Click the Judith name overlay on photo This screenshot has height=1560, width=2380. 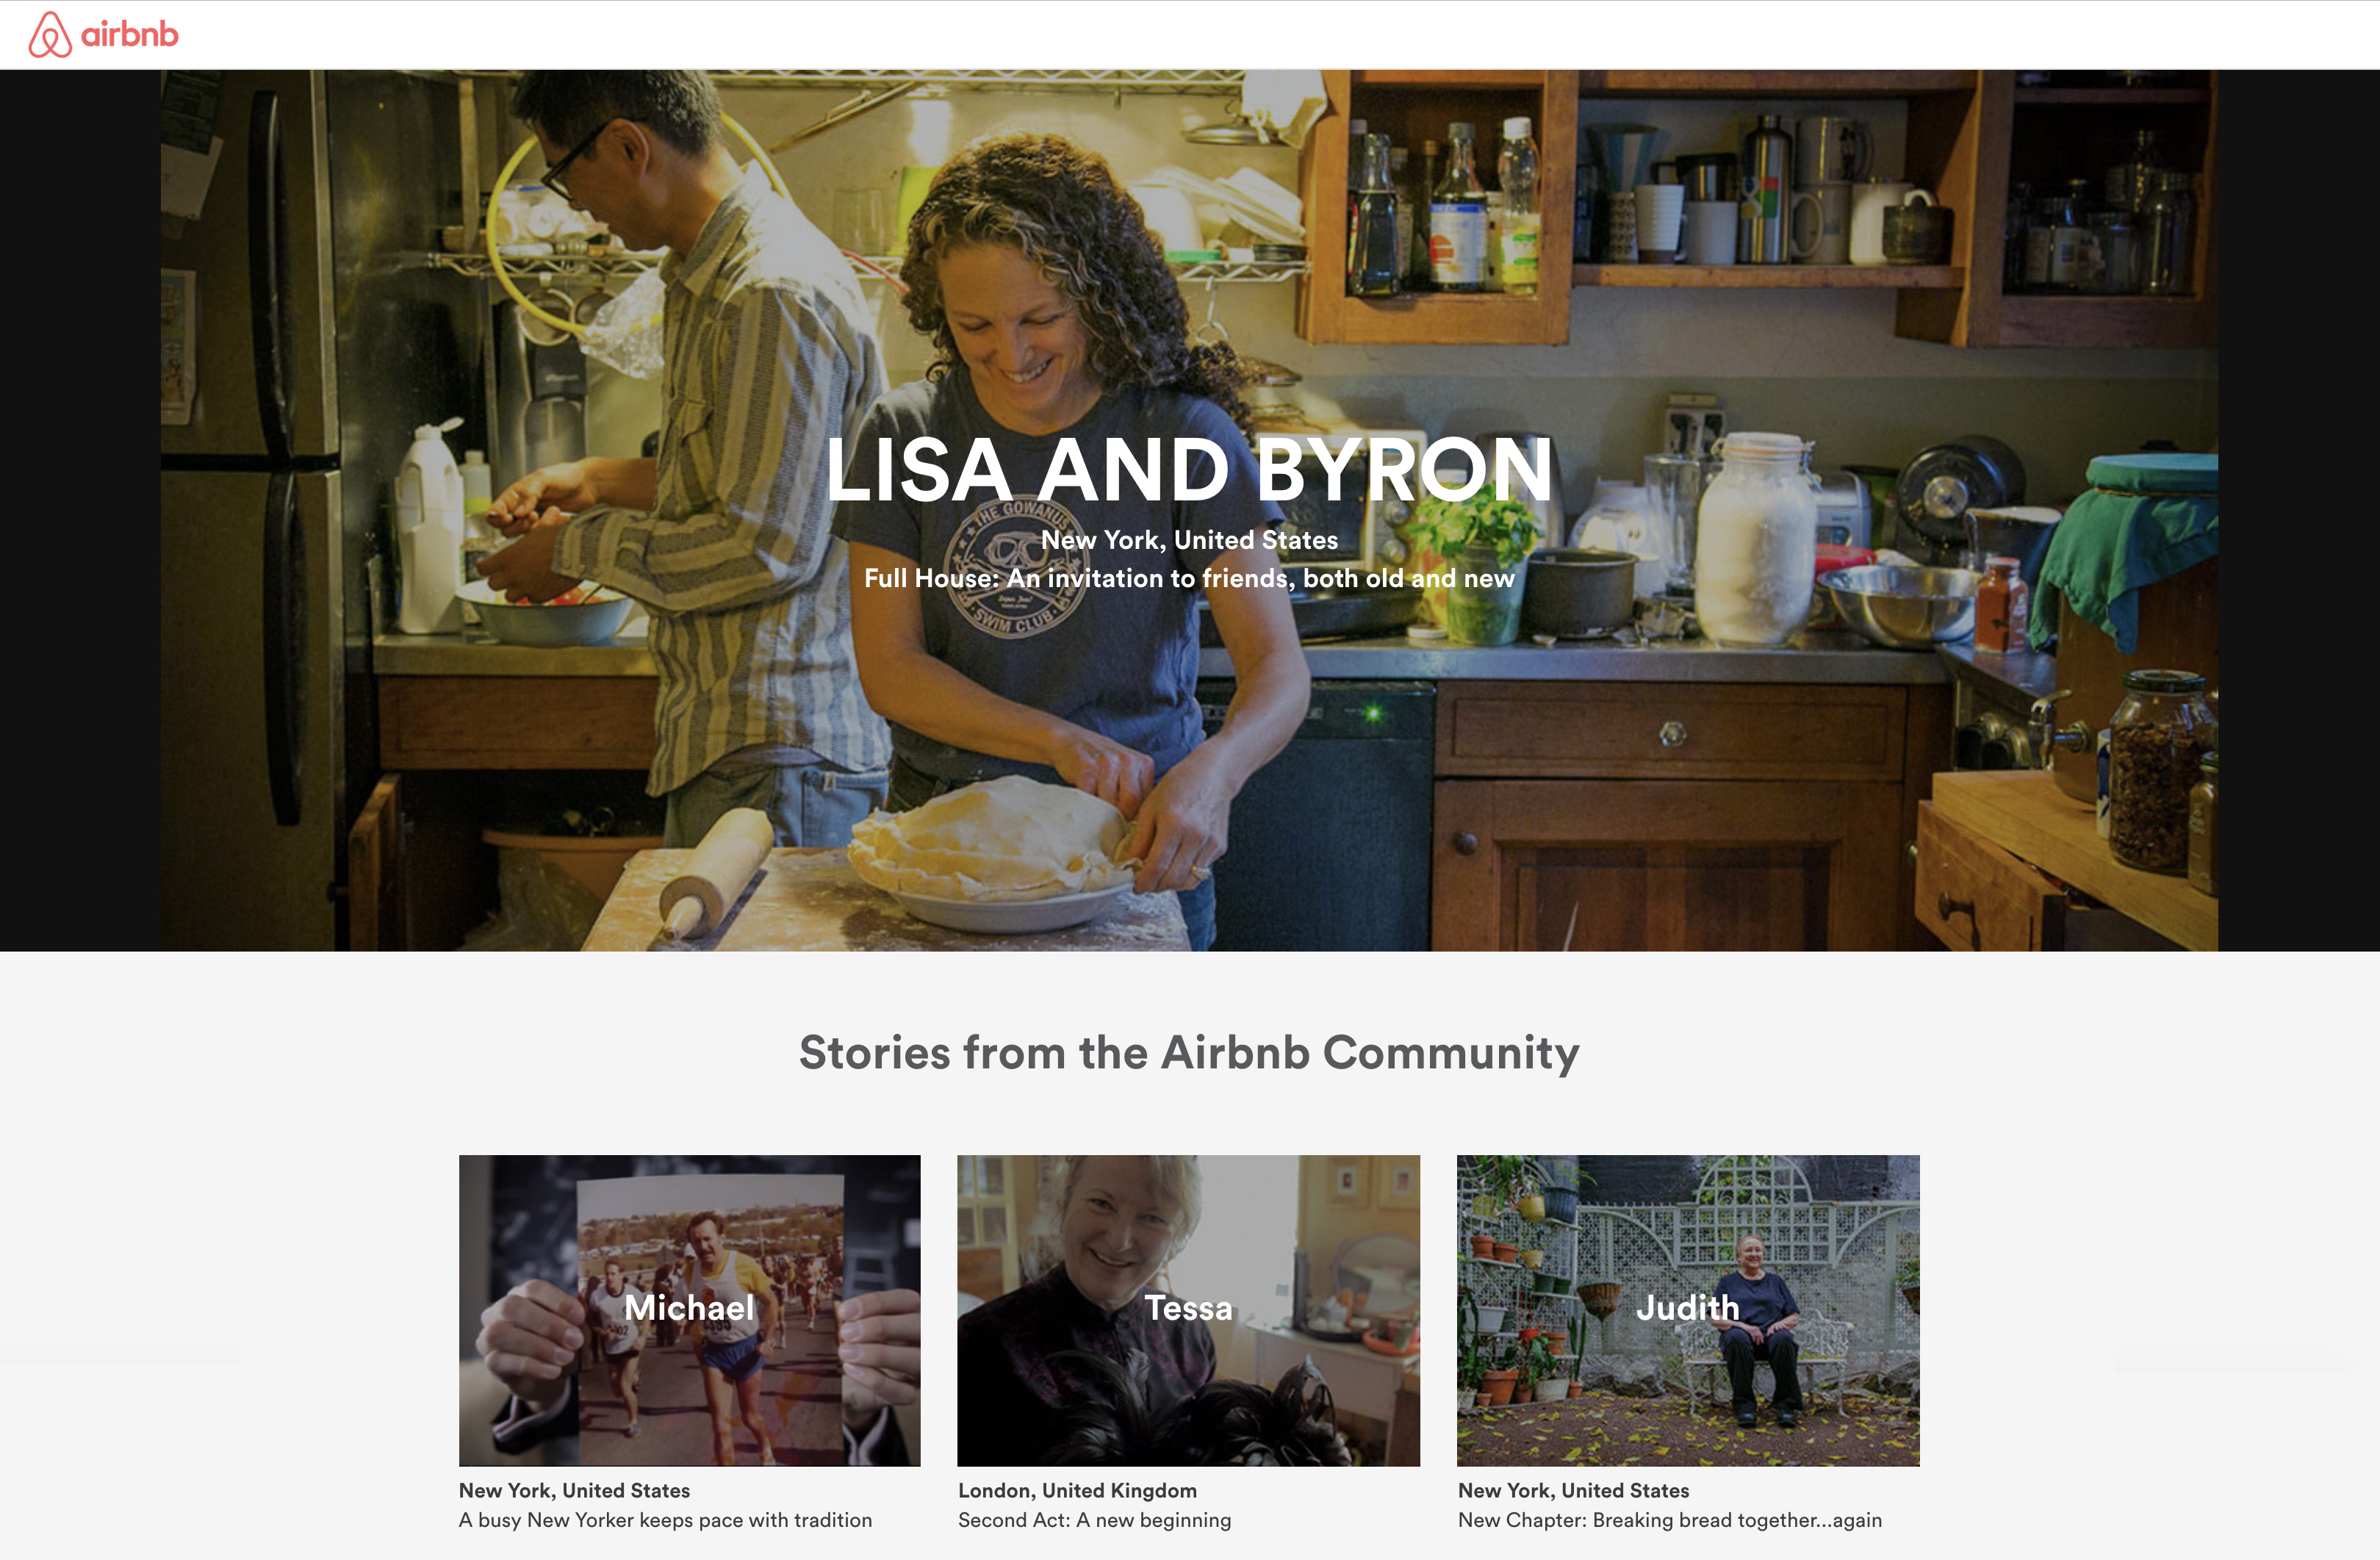[1688, 1308]
